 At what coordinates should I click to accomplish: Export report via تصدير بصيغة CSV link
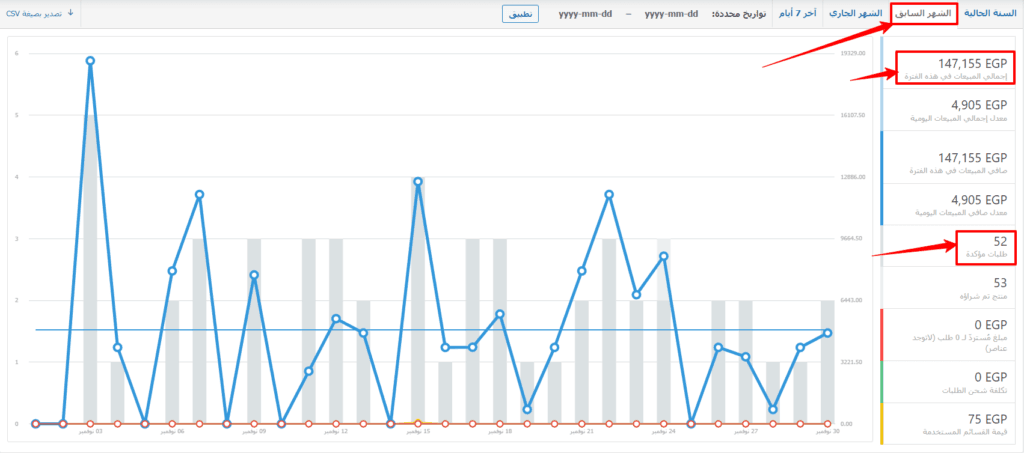click(40, 14)
